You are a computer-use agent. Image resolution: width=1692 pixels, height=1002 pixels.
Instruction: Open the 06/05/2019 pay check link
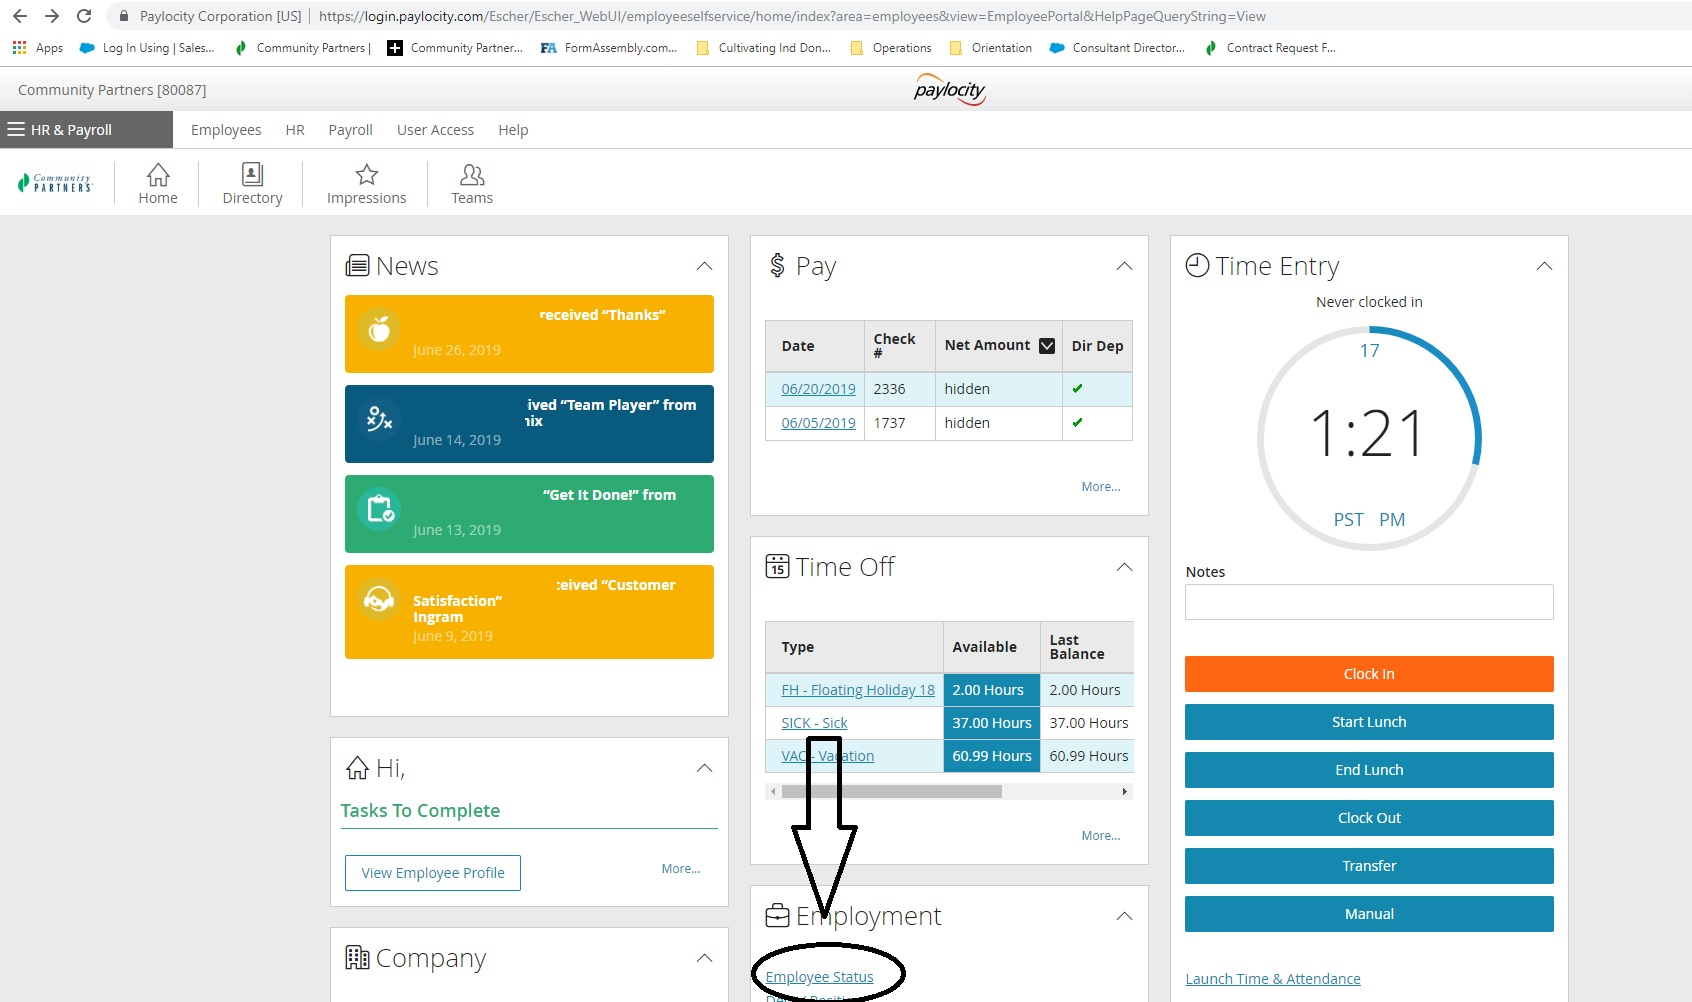pos(818,423)
